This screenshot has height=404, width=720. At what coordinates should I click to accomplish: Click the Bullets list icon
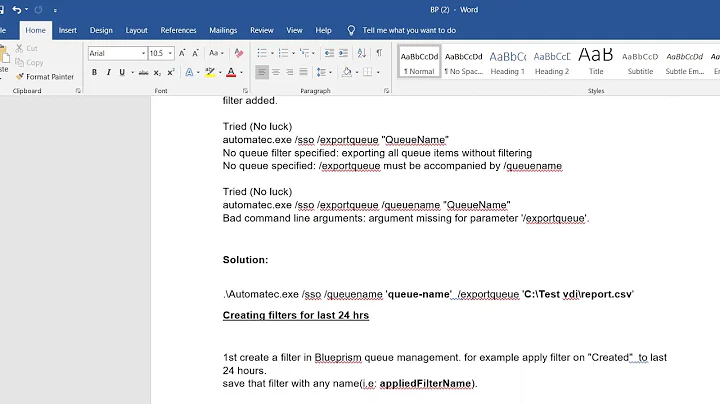(262, 53)
